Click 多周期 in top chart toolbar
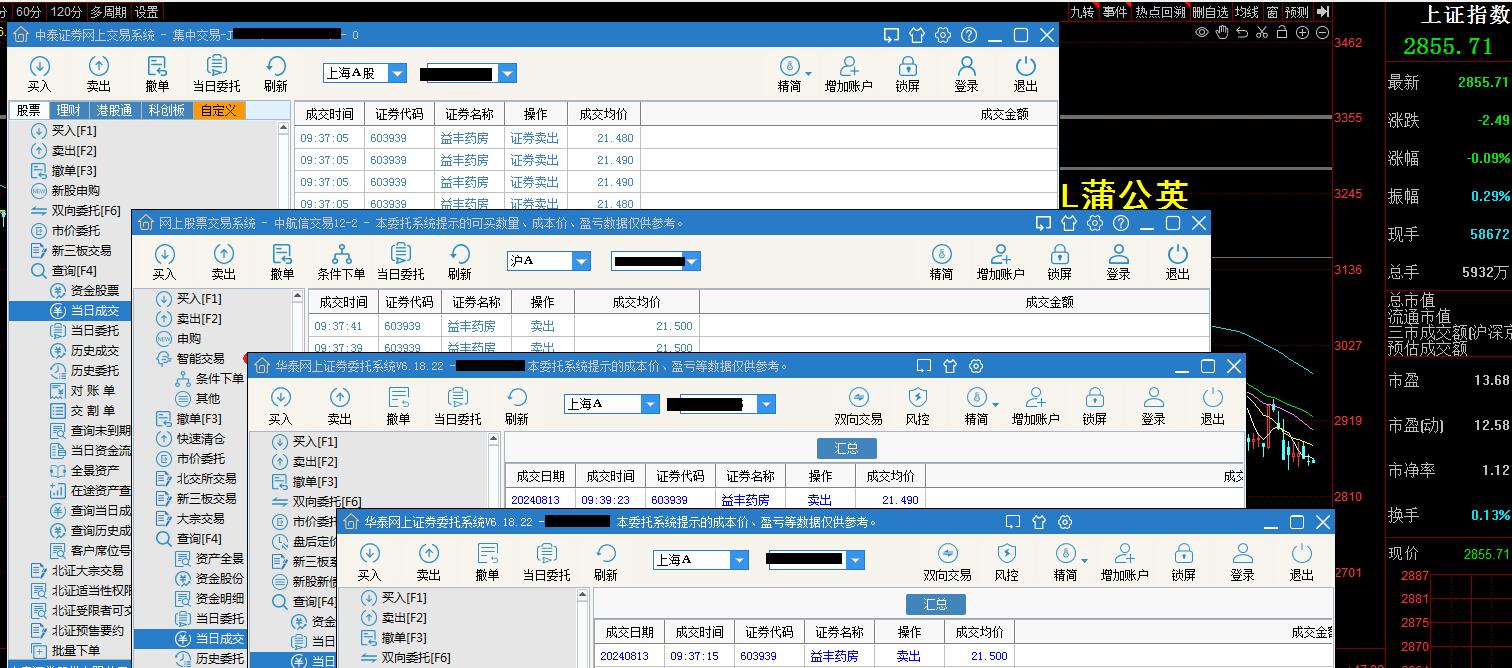 point(108,12)
